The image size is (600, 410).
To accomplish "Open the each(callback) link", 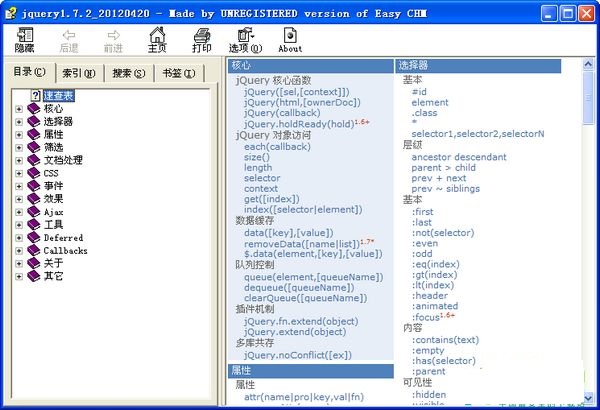I will point(277,147).
